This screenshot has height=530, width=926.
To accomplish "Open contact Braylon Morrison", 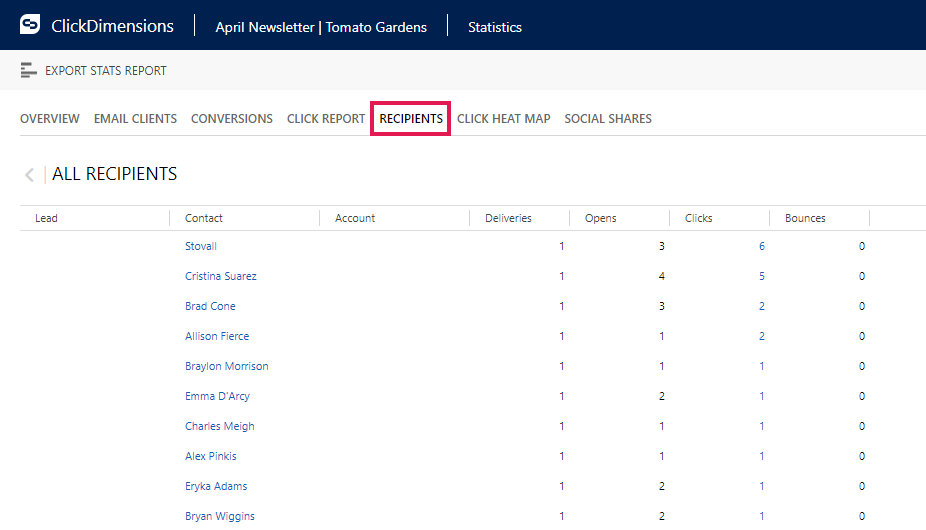I will [227, 366].
